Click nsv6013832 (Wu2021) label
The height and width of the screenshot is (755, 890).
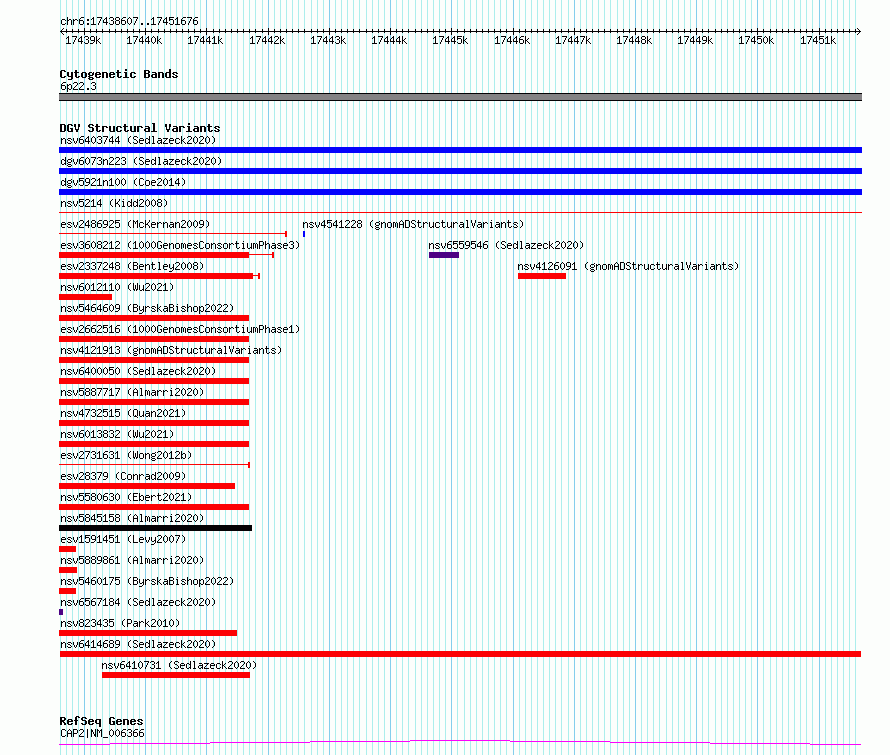click(x=117, y=434)
